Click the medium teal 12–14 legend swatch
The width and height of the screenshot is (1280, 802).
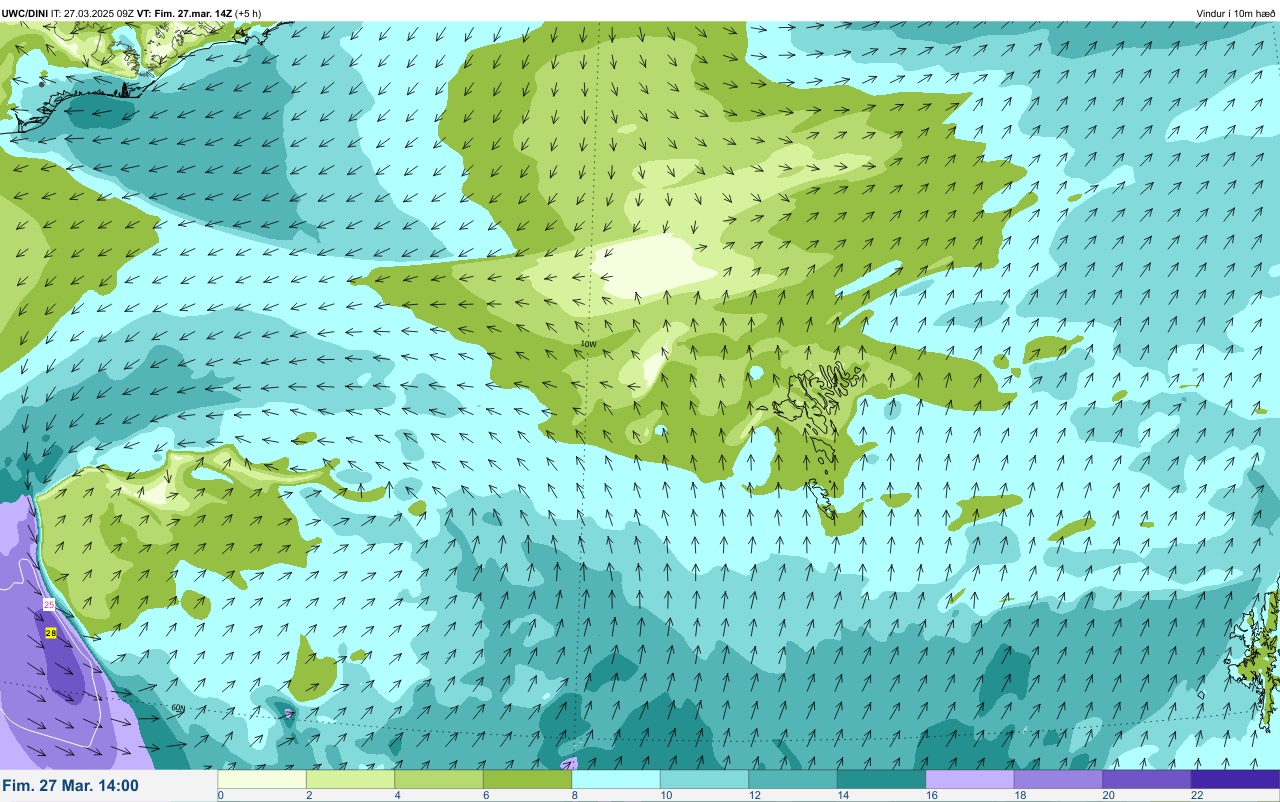tap(793, 779)
